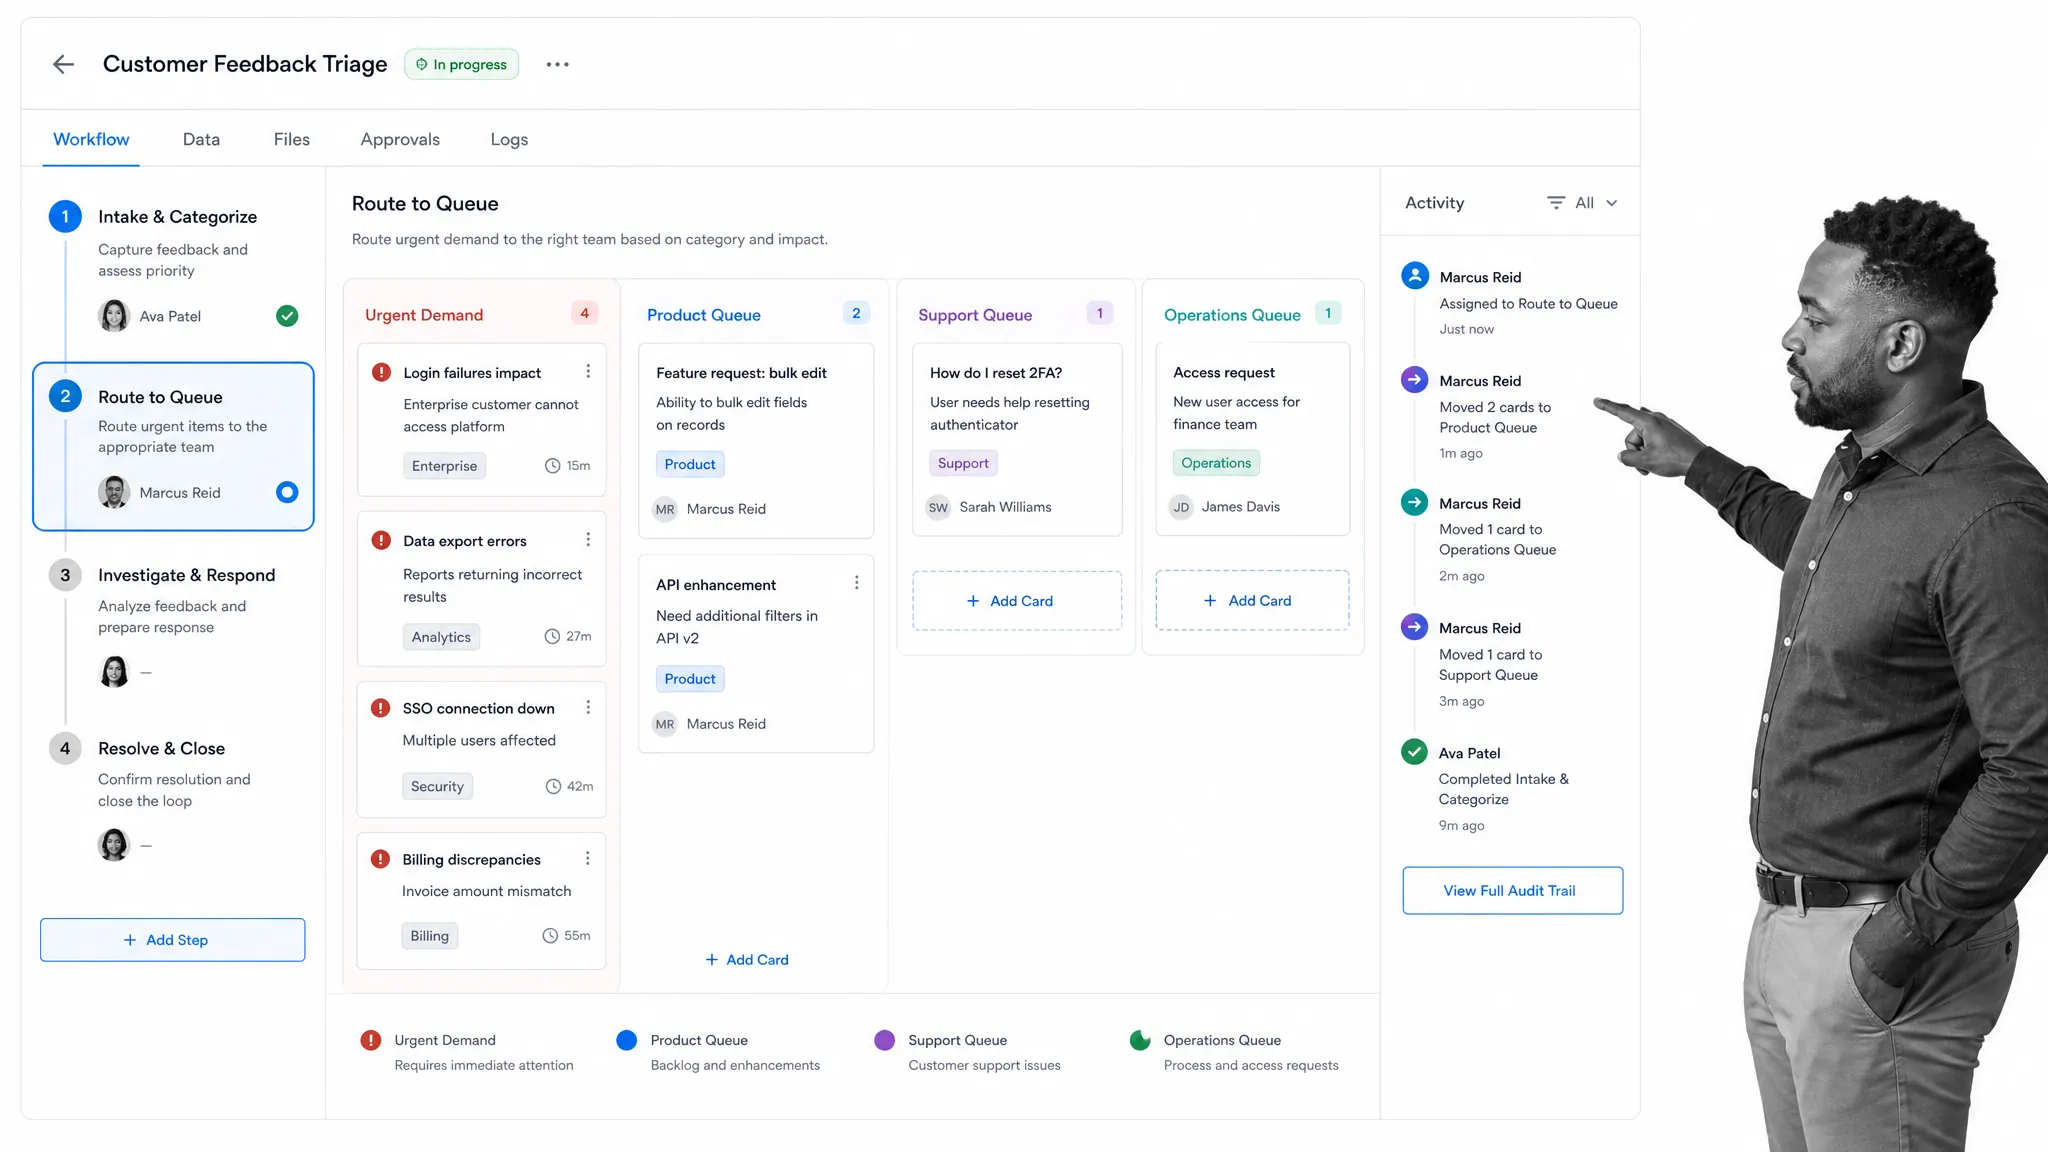Click purple Support Queue legend dot

tap(884, 1040)
